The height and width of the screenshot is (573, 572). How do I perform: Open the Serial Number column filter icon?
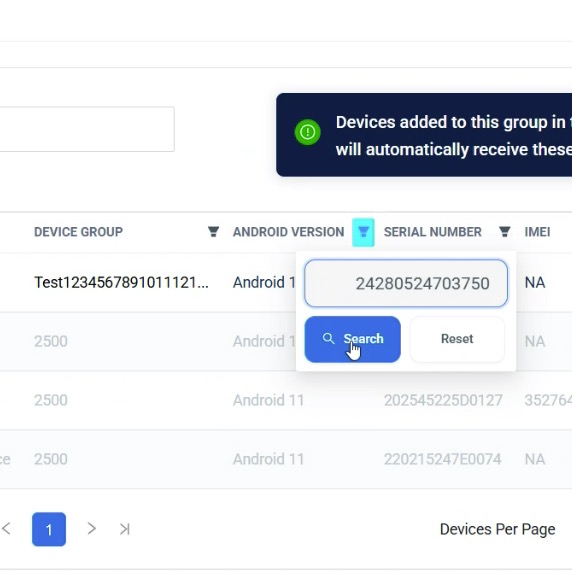(505, 232)
